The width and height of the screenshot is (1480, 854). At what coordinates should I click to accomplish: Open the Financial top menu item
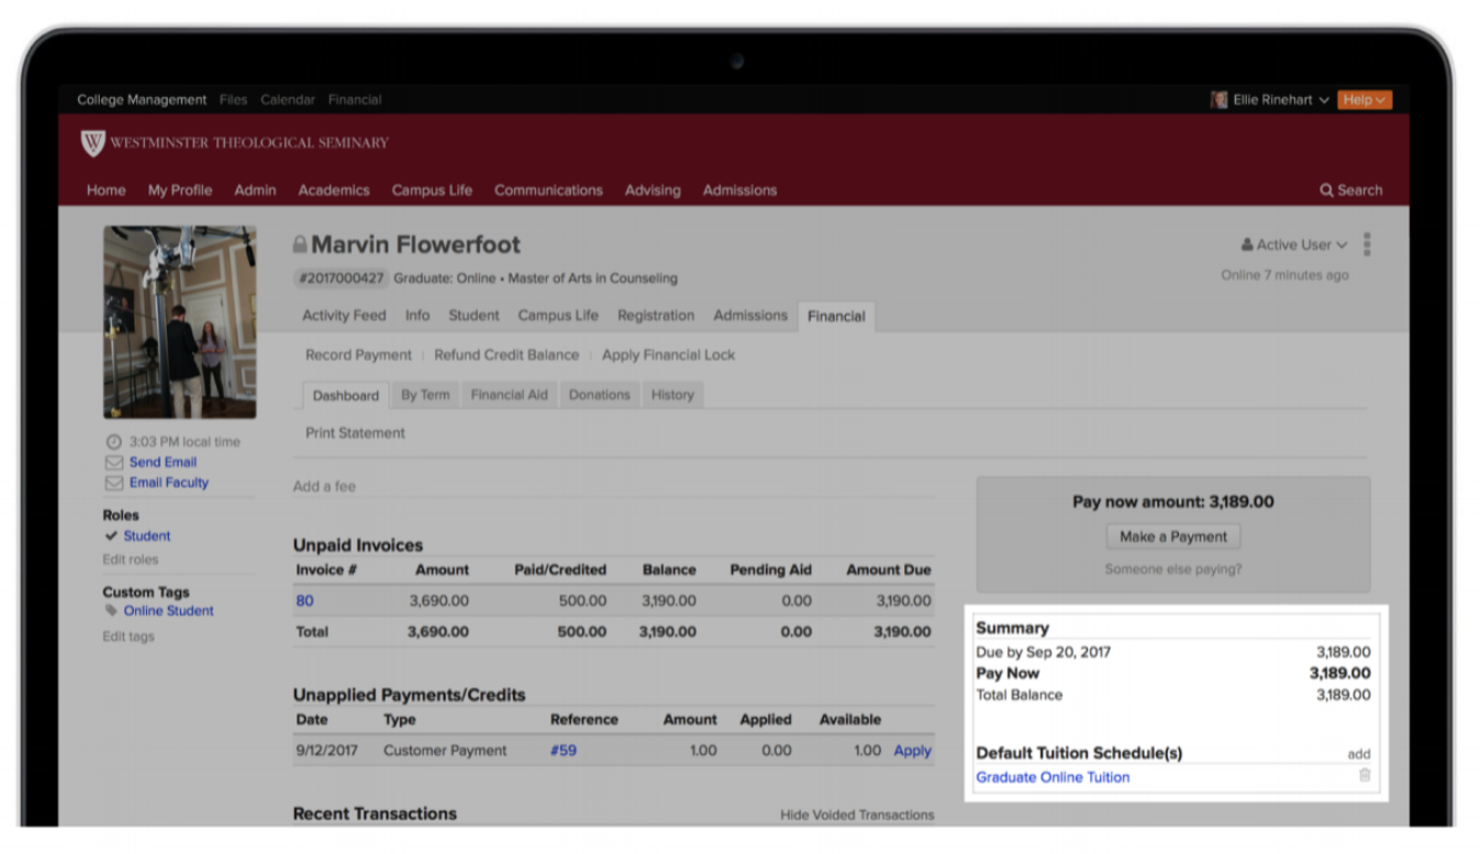tap(354, 100)
